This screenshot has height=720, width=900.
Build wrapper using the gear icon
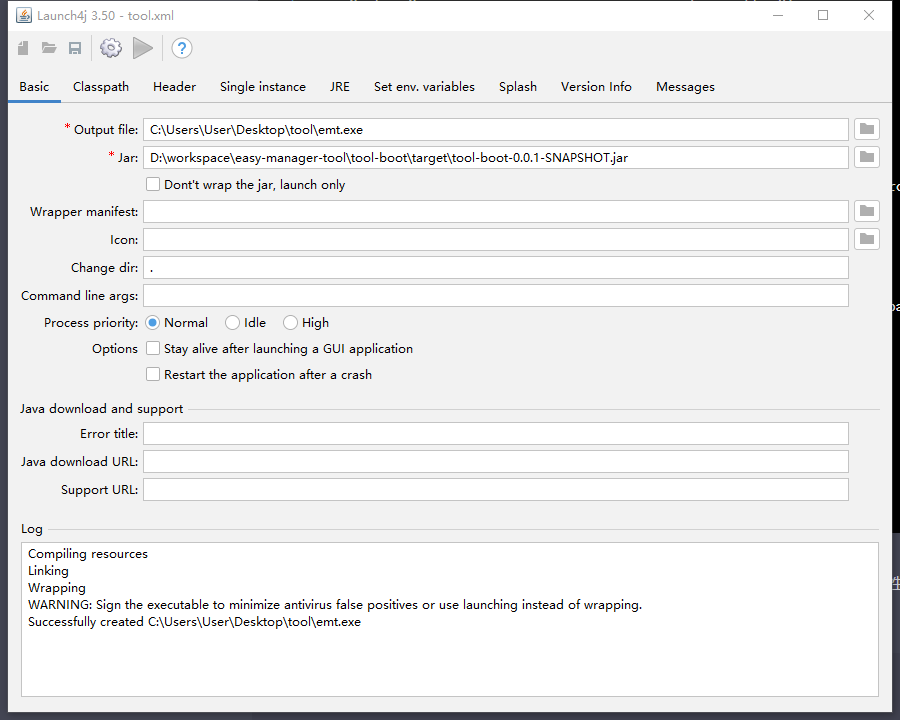click(x=110, y=48)
